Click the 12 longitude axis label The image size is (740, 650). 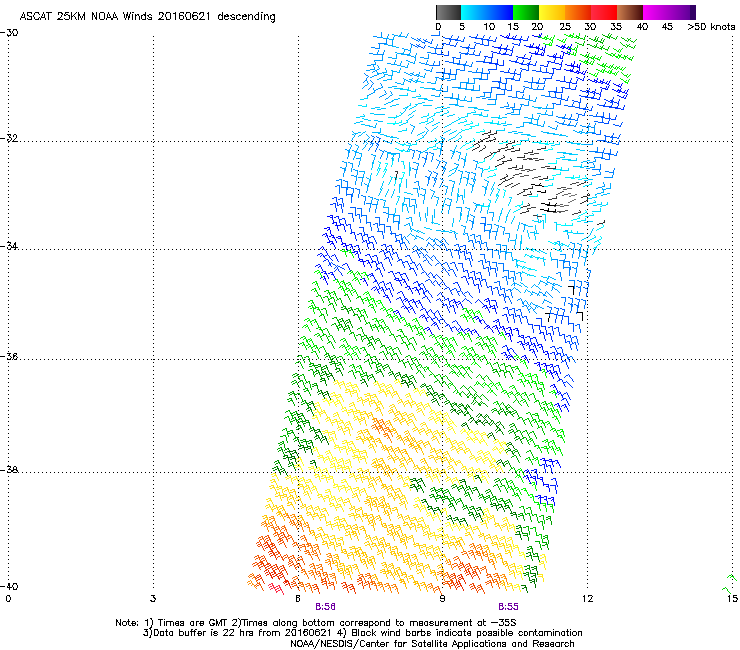pyautogui.click(x=587, y=599)
